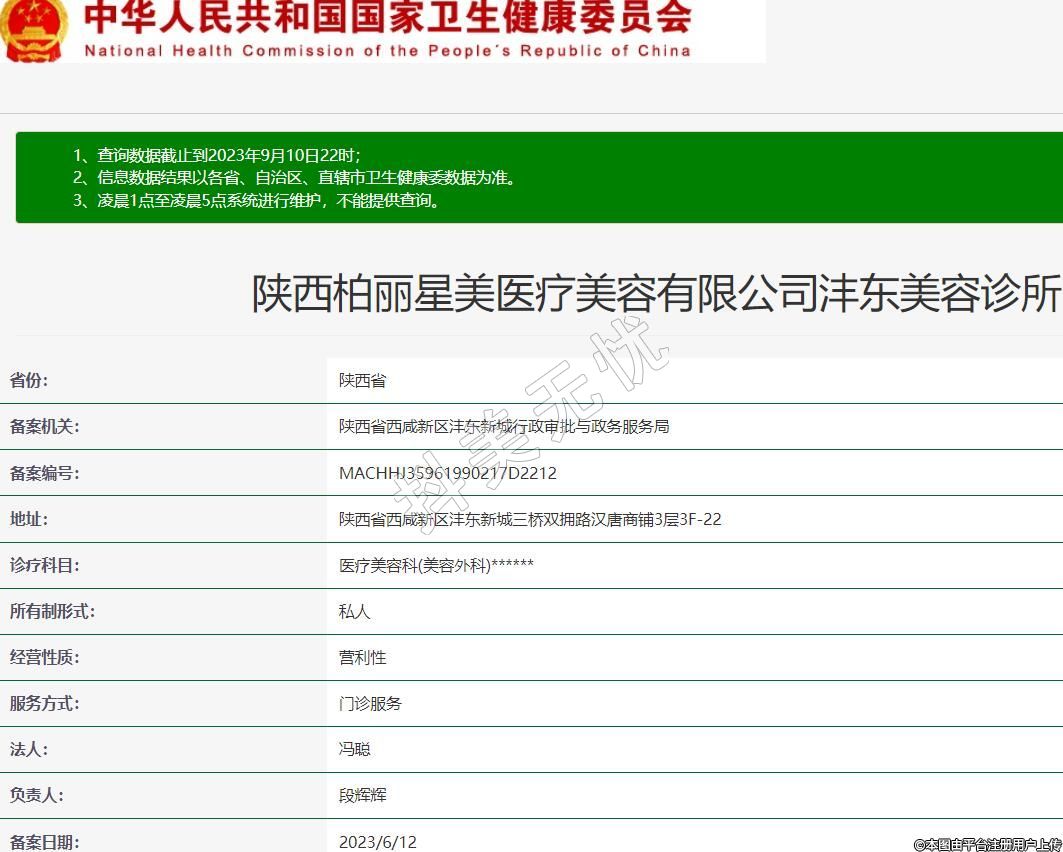The width and height of the screenshot is (1063, 852).
Task: Click the 经营性质 value 营利性
Action: 363,657
